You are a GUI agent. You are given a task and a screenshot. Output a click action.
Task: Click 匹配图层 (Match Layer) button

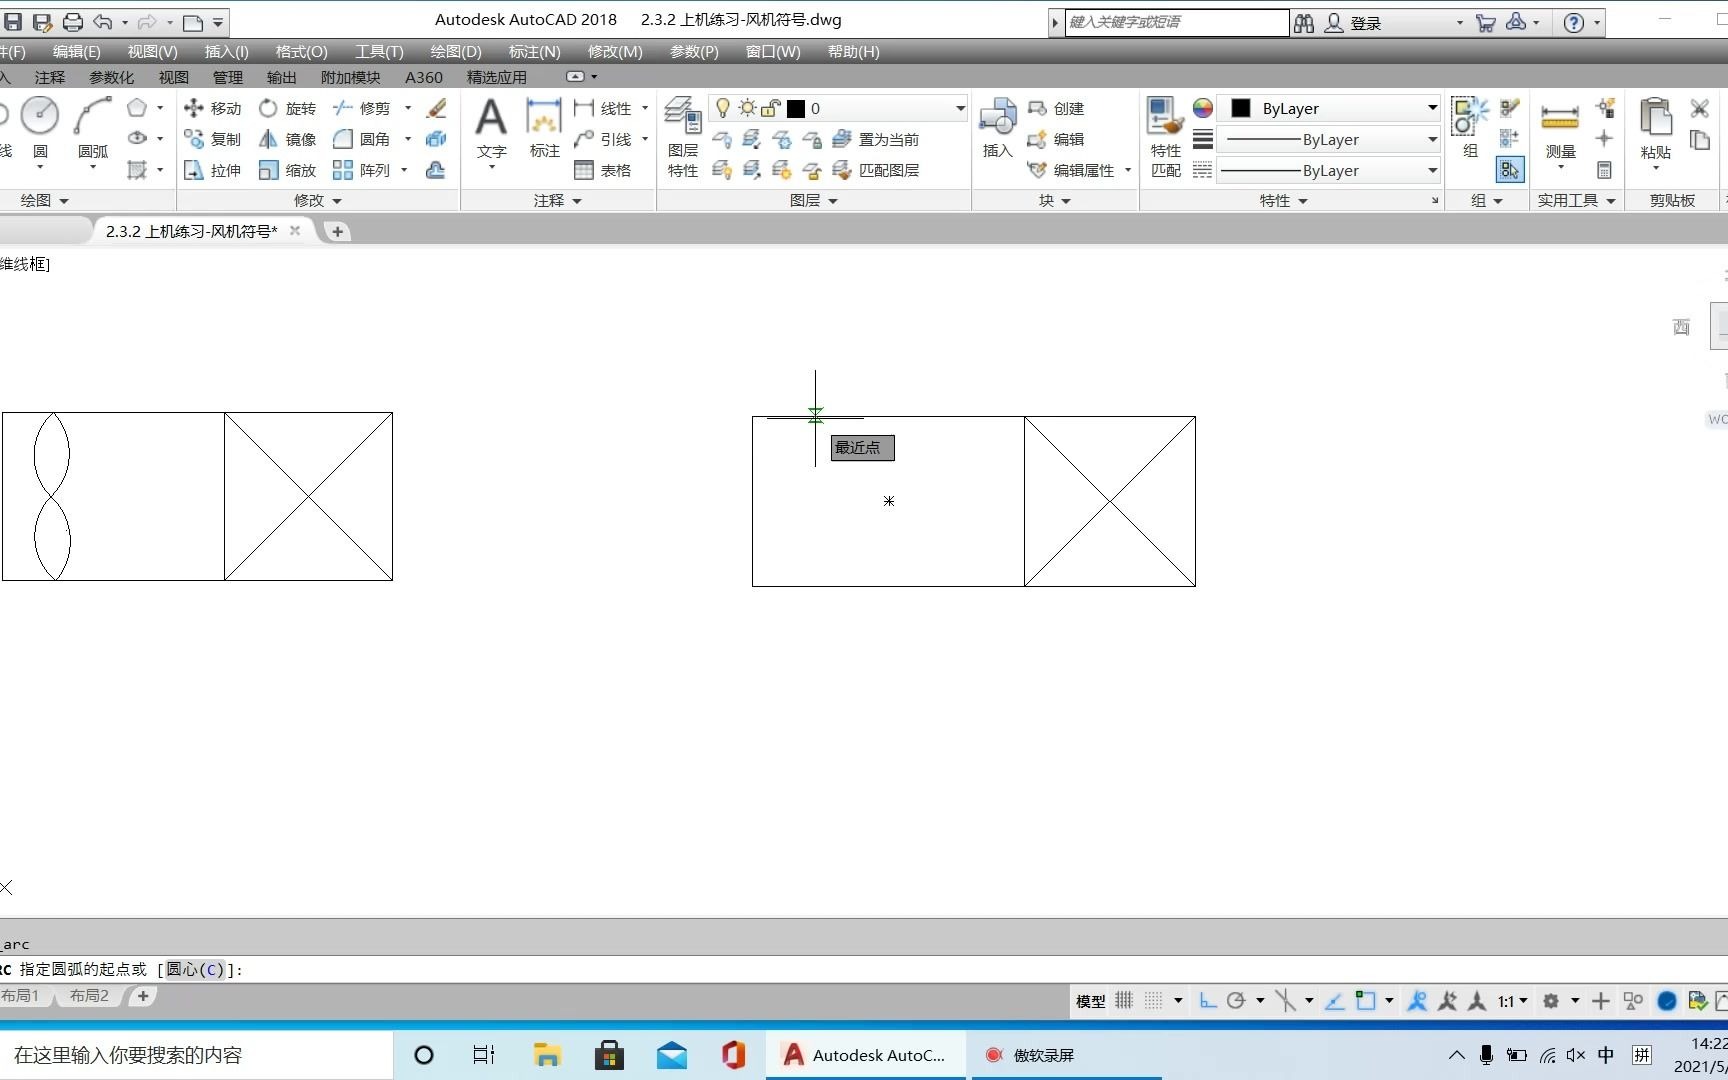(876, 170)
